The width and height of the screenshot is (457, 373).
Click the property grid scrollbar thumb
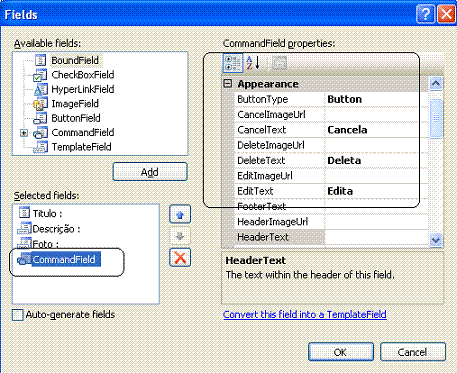[436, 118]
